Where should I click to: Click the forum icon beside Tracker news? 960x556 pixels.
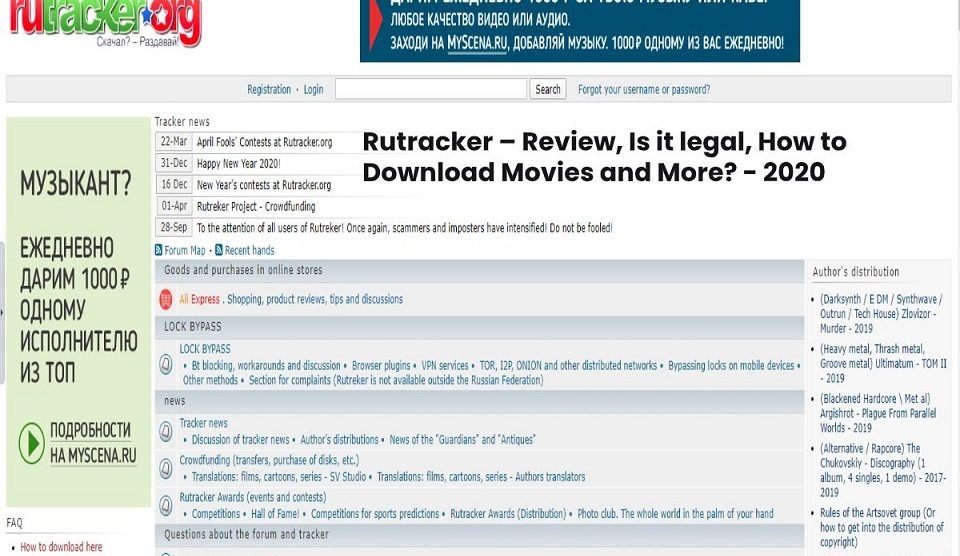[166, 431]
